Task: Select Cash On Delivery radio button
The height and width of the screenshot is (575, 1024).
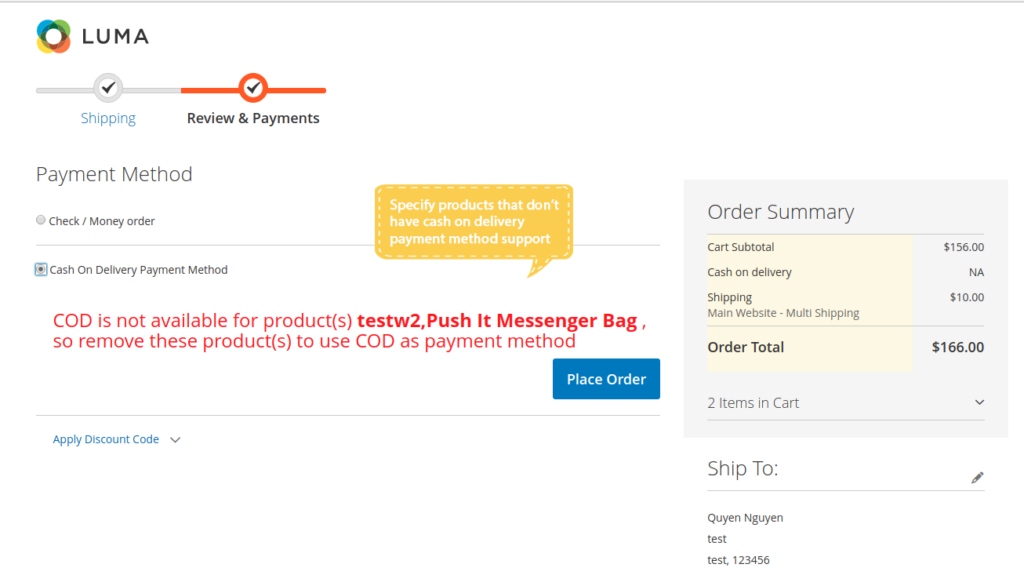Action: tap(41, 269)
